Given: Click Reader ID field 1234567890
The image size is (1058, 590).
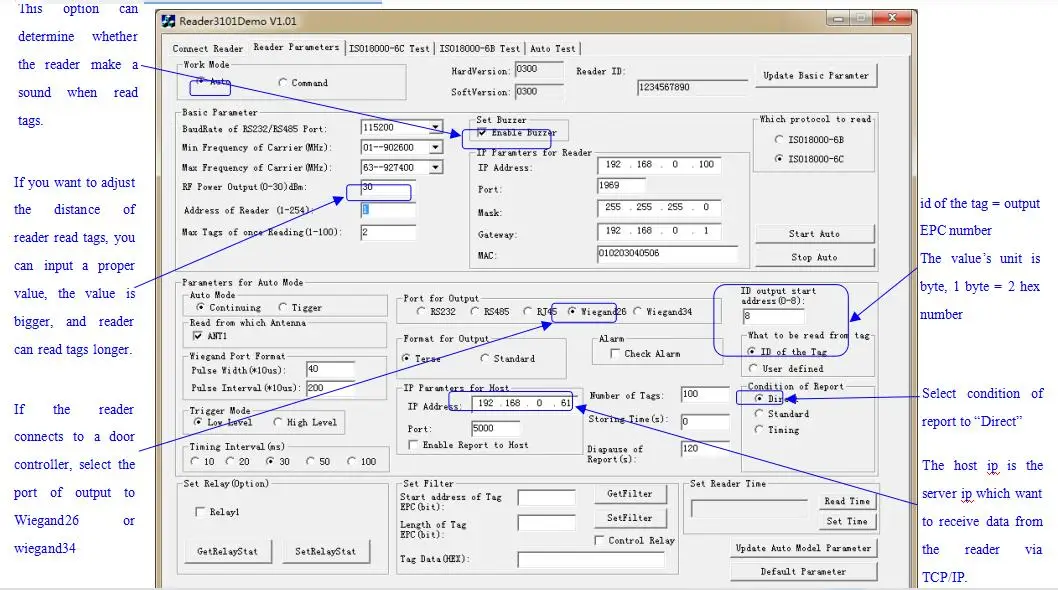Looking at the screenshot, I should 692,88.
